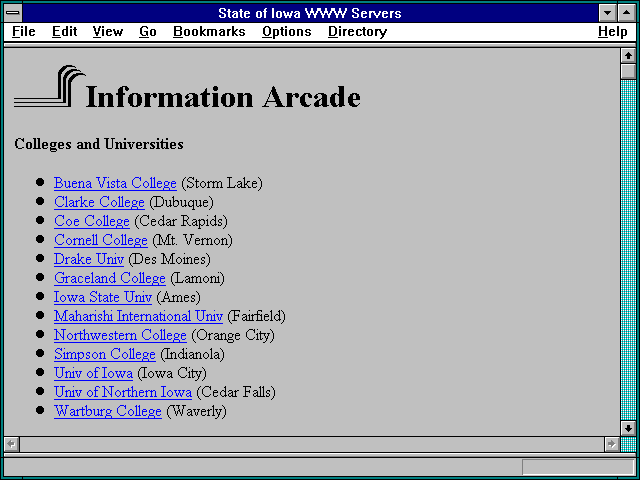640x480 pixels.
Task: Open the Options menu
Action: coord(287,32)
